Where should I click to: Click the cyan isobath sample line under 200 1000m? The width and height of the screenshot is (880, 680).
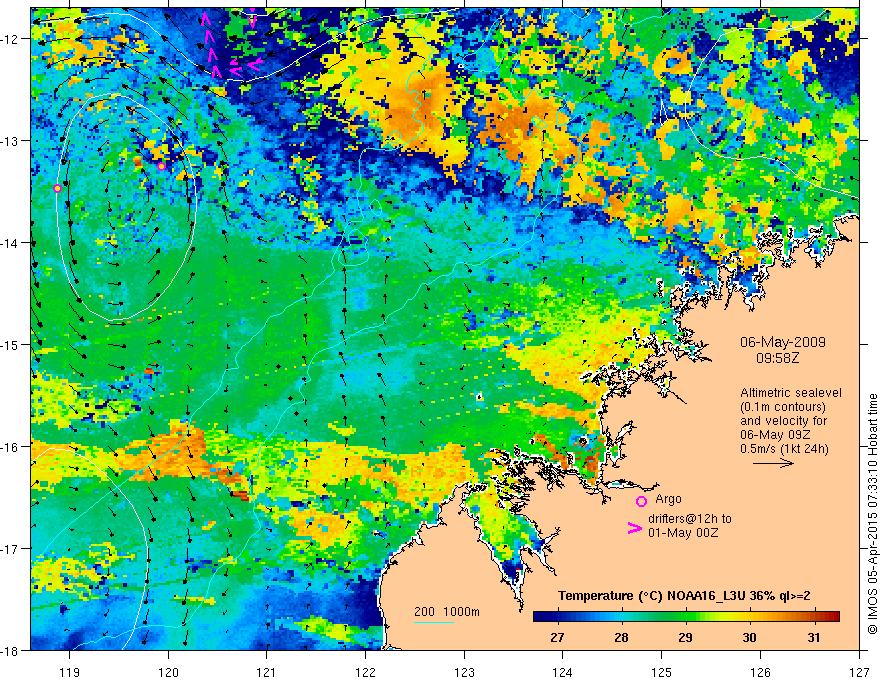tap(434, 622)
